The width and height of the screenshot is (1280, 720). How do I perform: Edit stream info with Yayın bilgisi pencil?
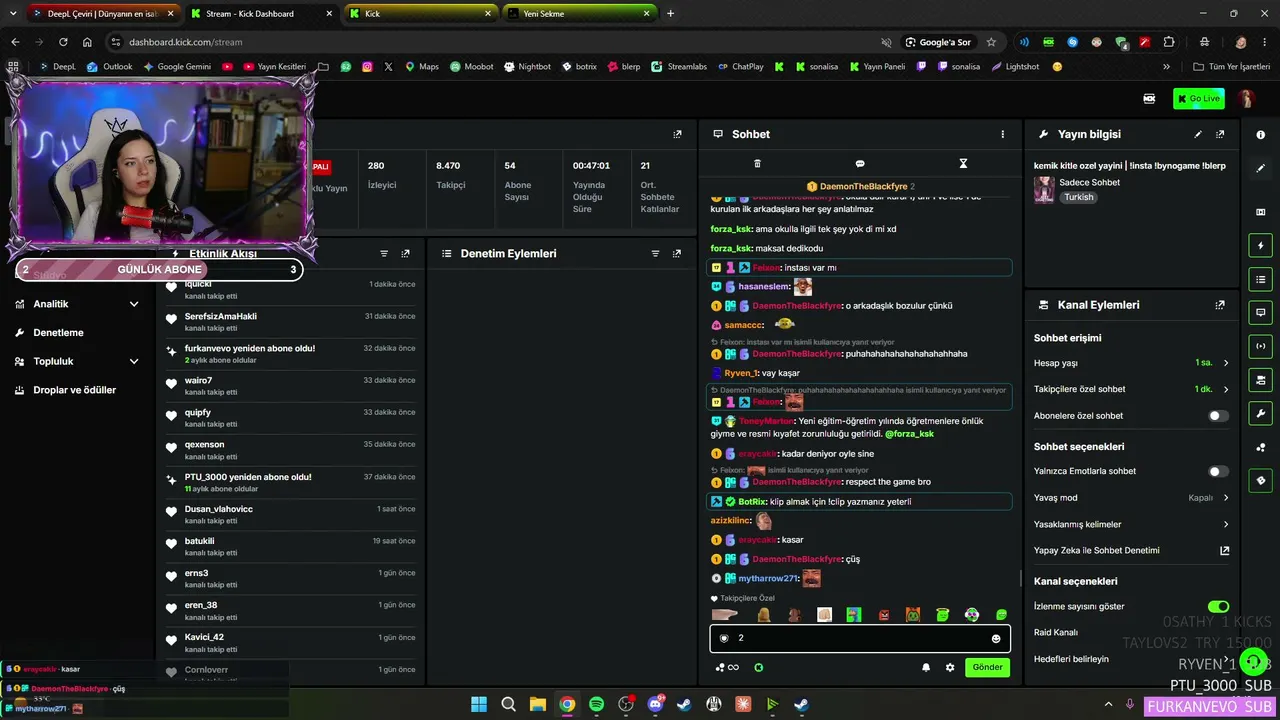pos(1198,134)
